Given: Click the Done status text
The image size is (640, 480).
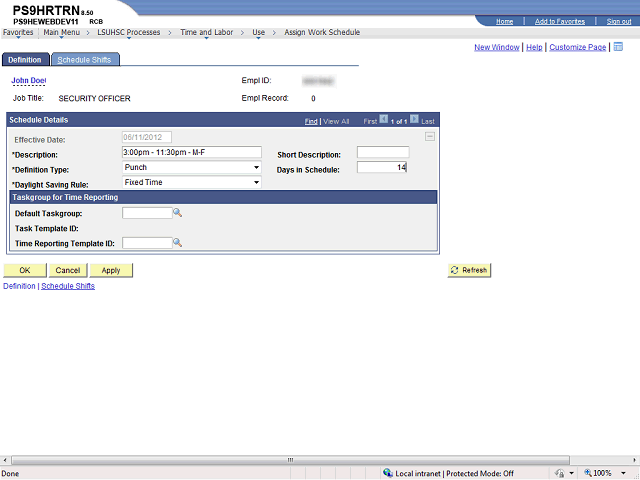Looking at the screenshot, I should pyautogui.click(x=11, y=473).
